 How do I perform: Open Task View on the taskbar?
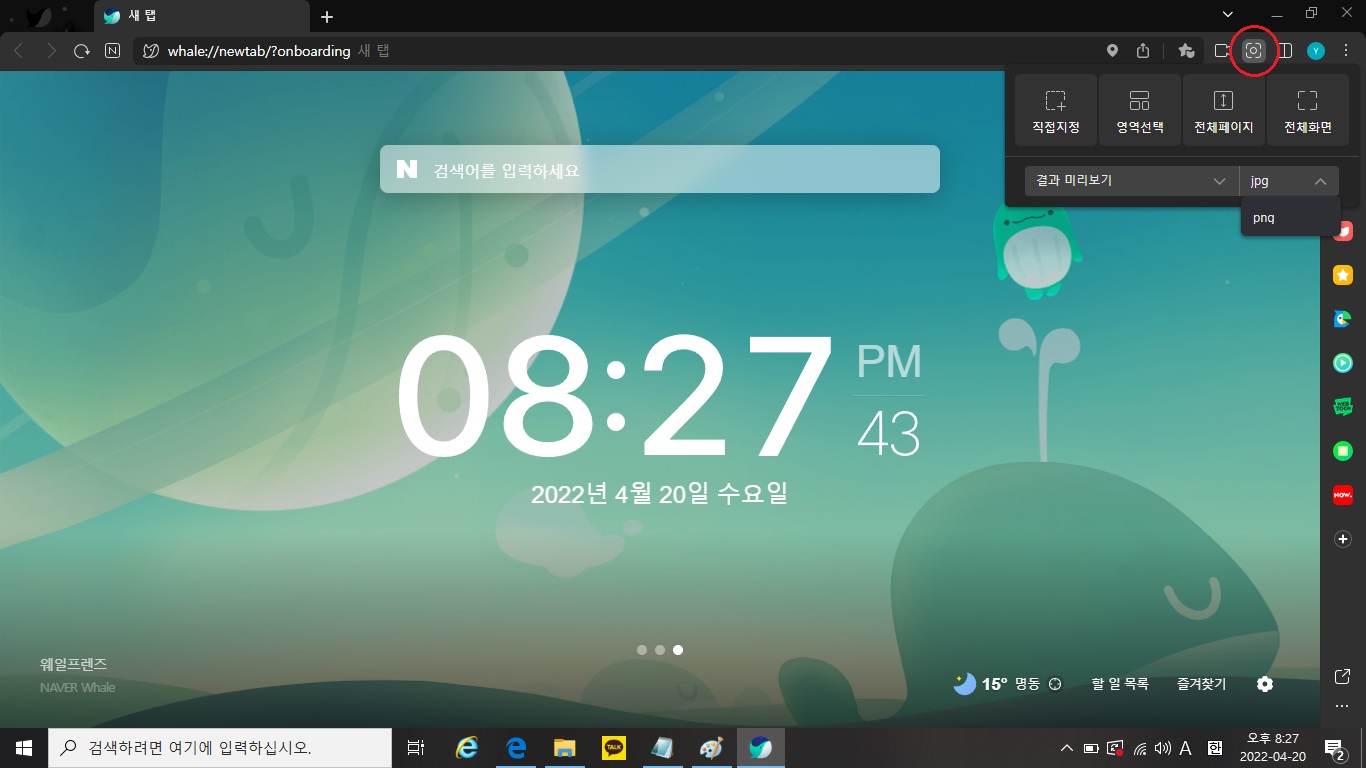point(416,748)
